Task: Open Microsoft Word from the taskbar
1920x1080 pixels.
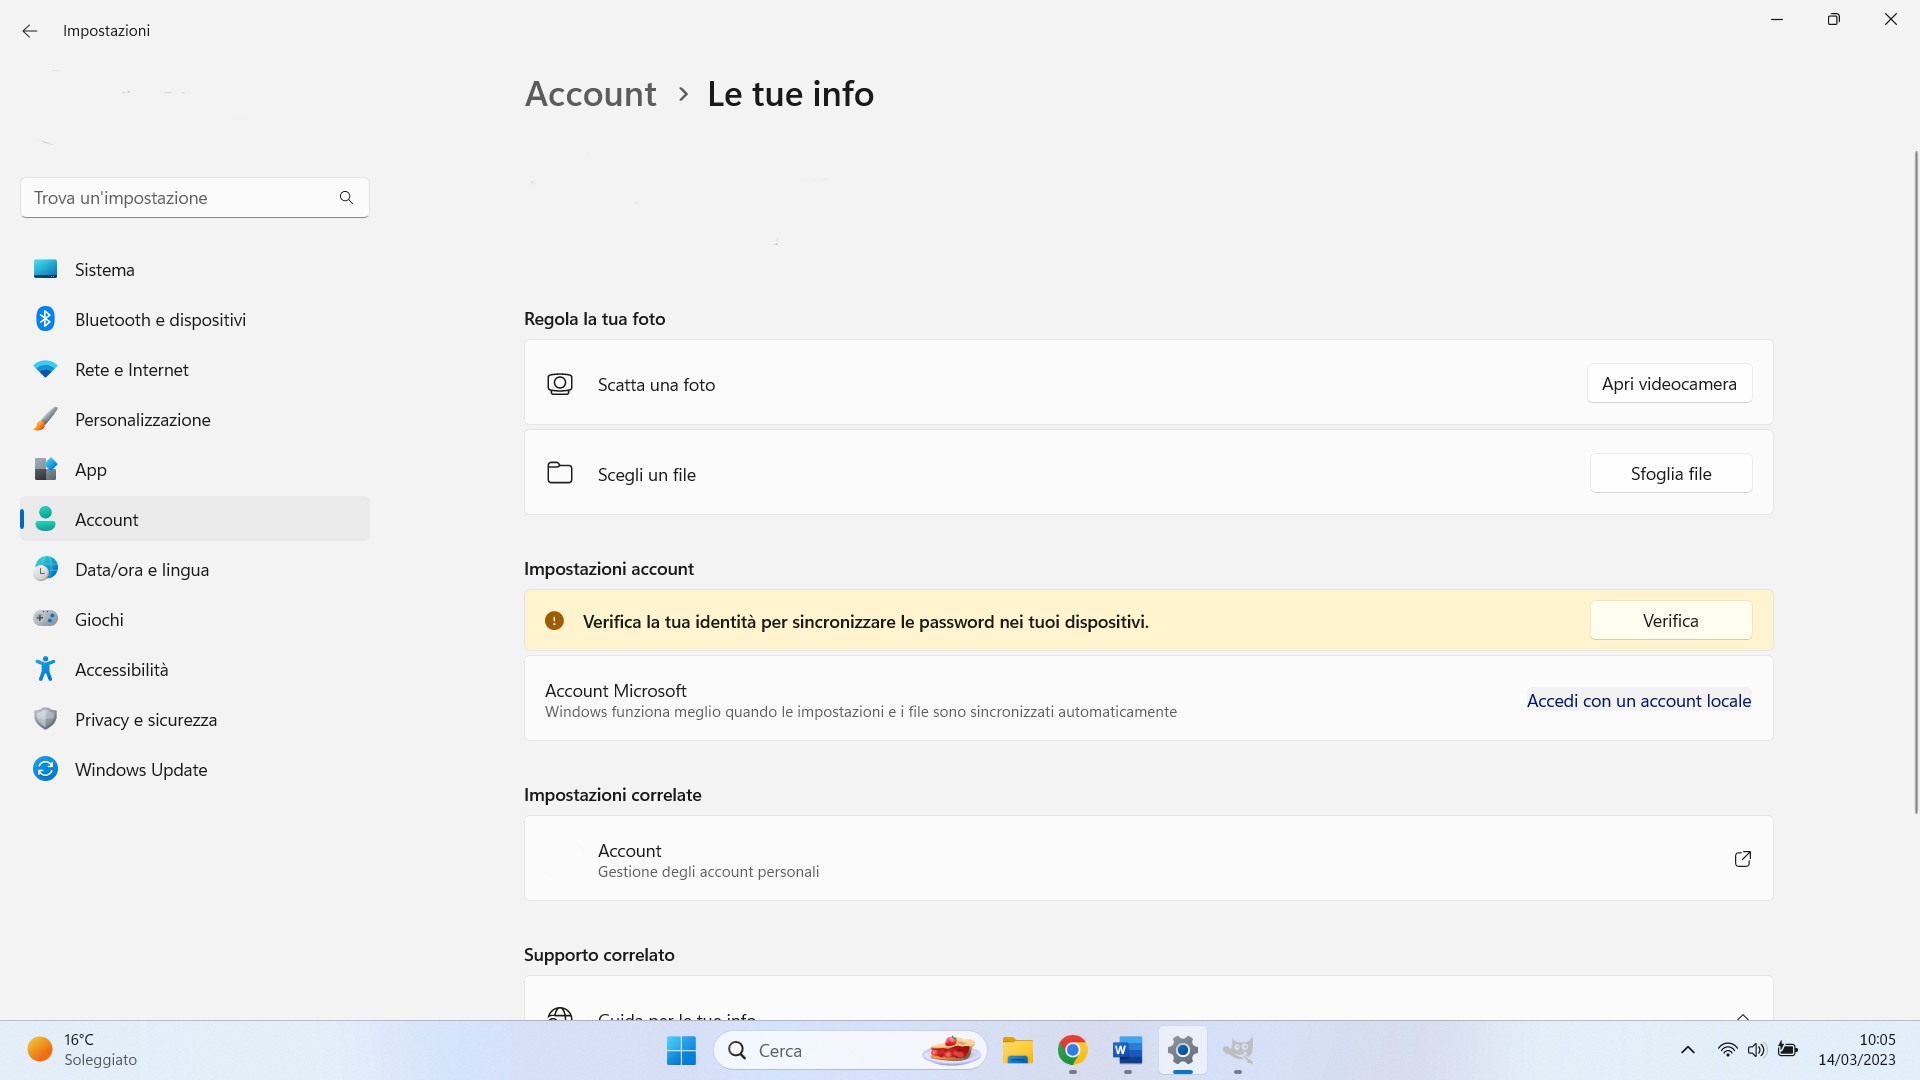Action: pos(1127,1051)
